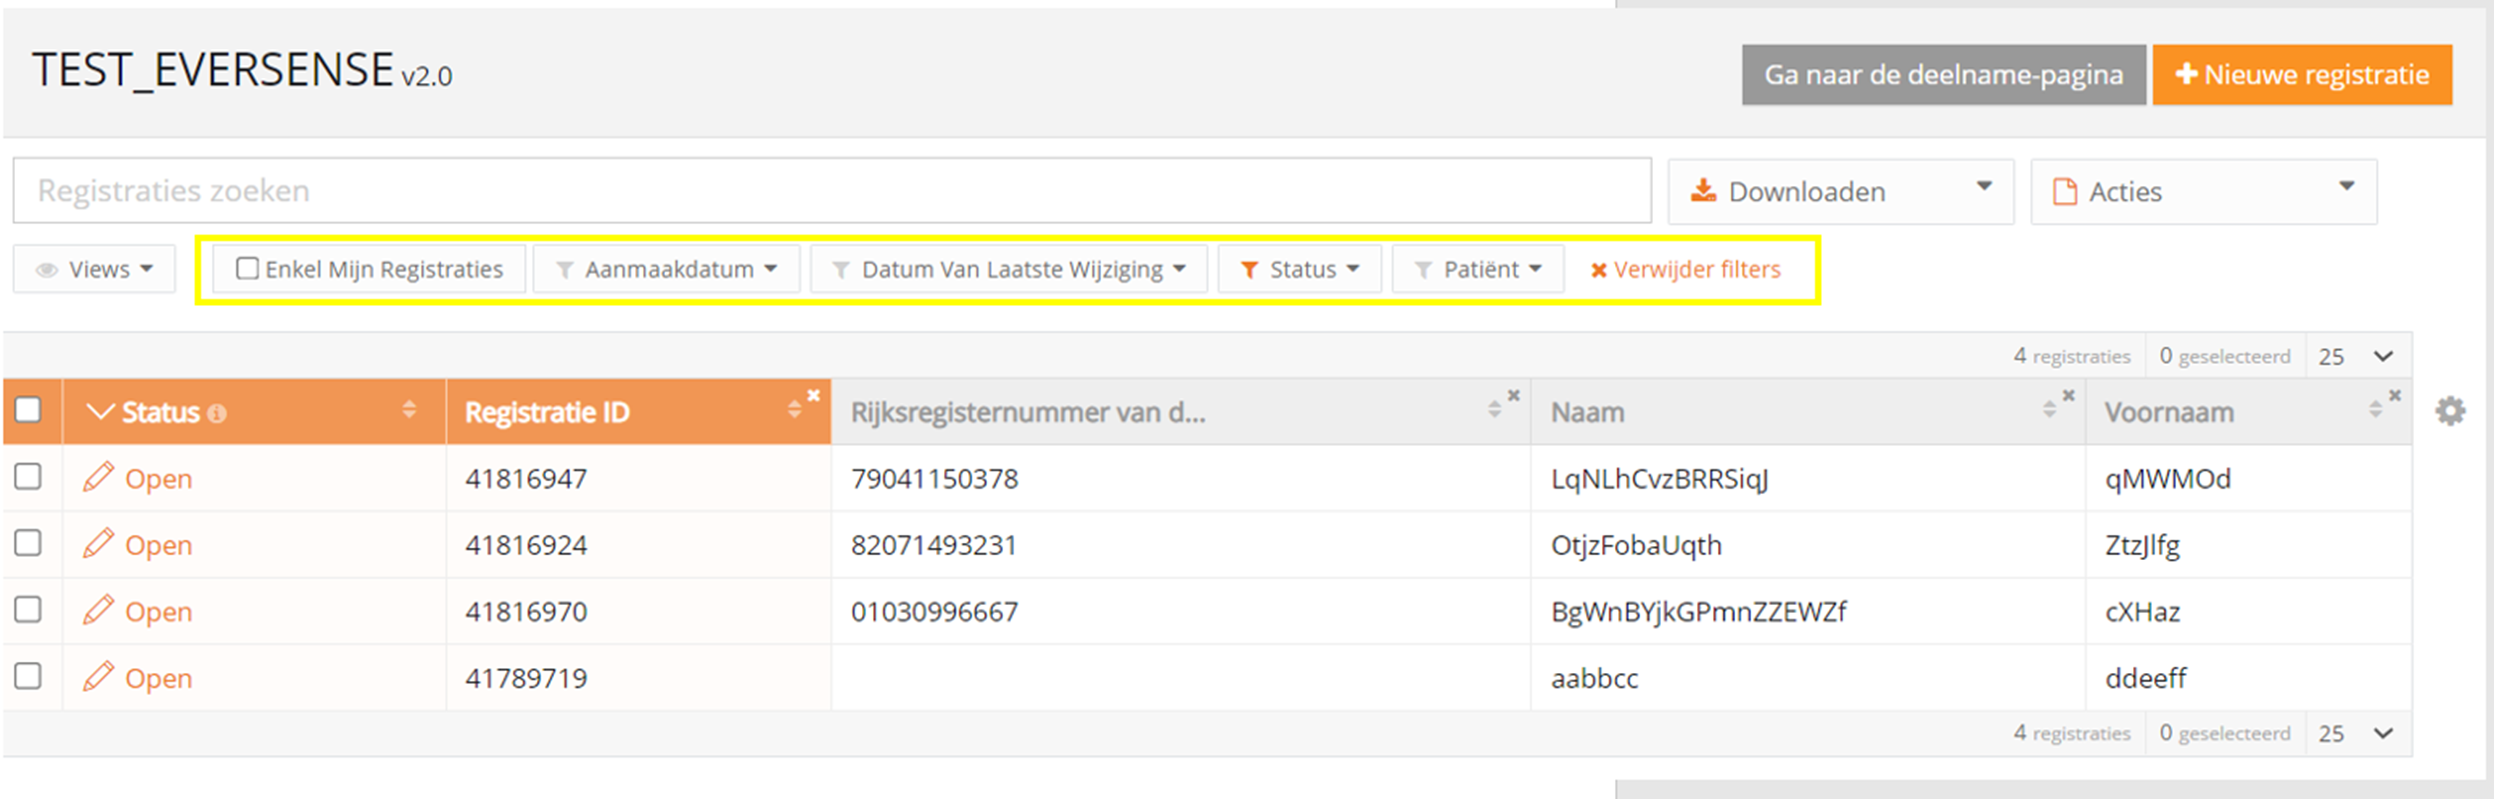The image size is (2494, 799).
Task: Sort by the Rijksregisternummer column arrows
Action: click(x=1494, y=409)
